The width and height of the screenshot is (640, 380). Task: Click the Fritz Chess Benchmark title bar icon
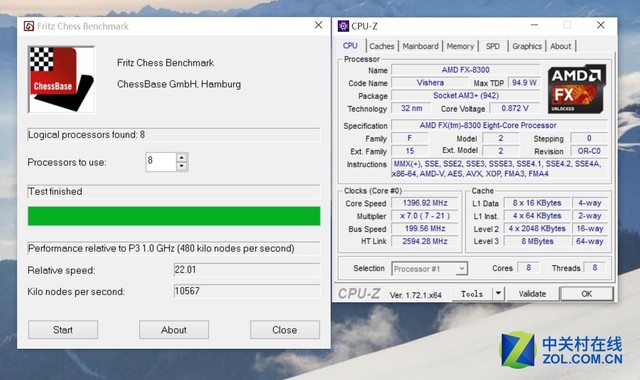pyautogui.click(x=29, y=27)
